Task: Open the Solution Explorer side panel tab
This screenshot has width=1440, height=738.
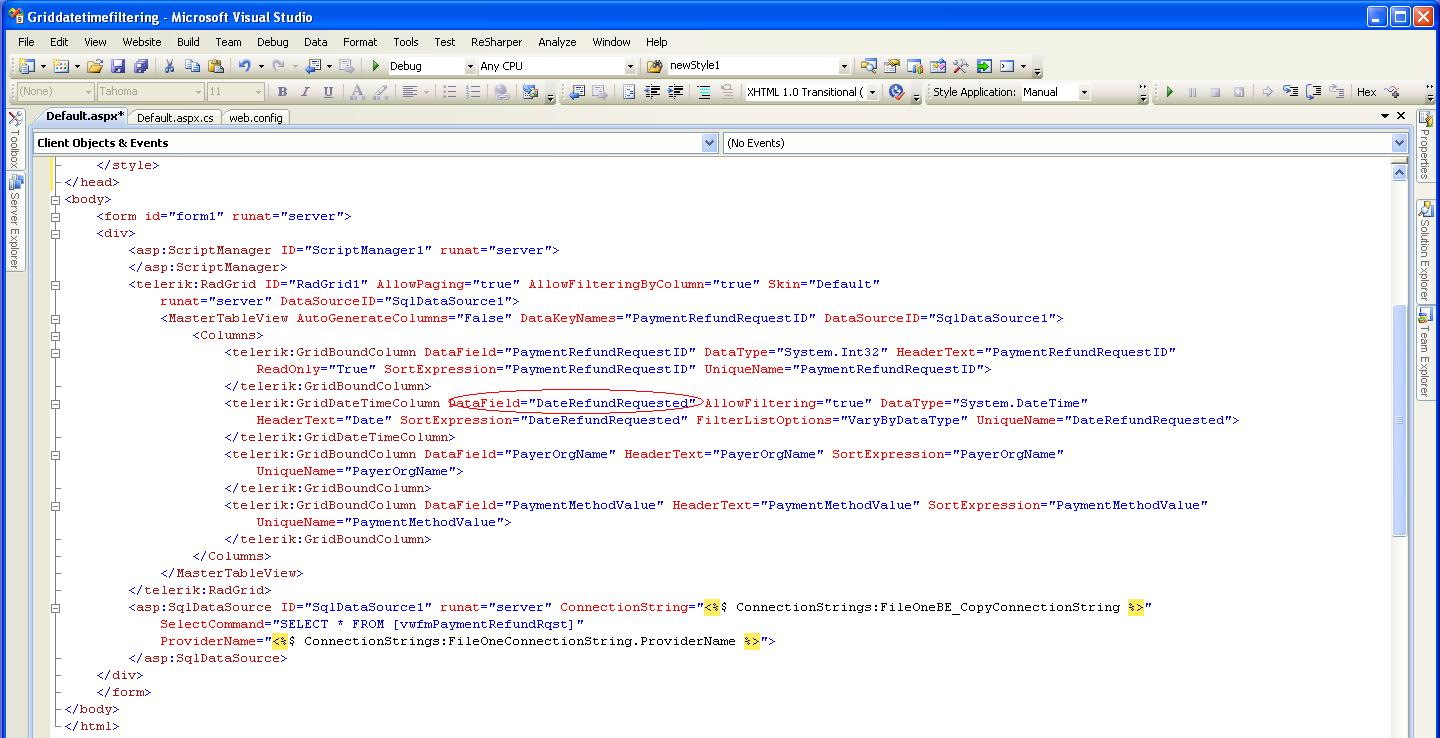Action: pos(1425,252)
